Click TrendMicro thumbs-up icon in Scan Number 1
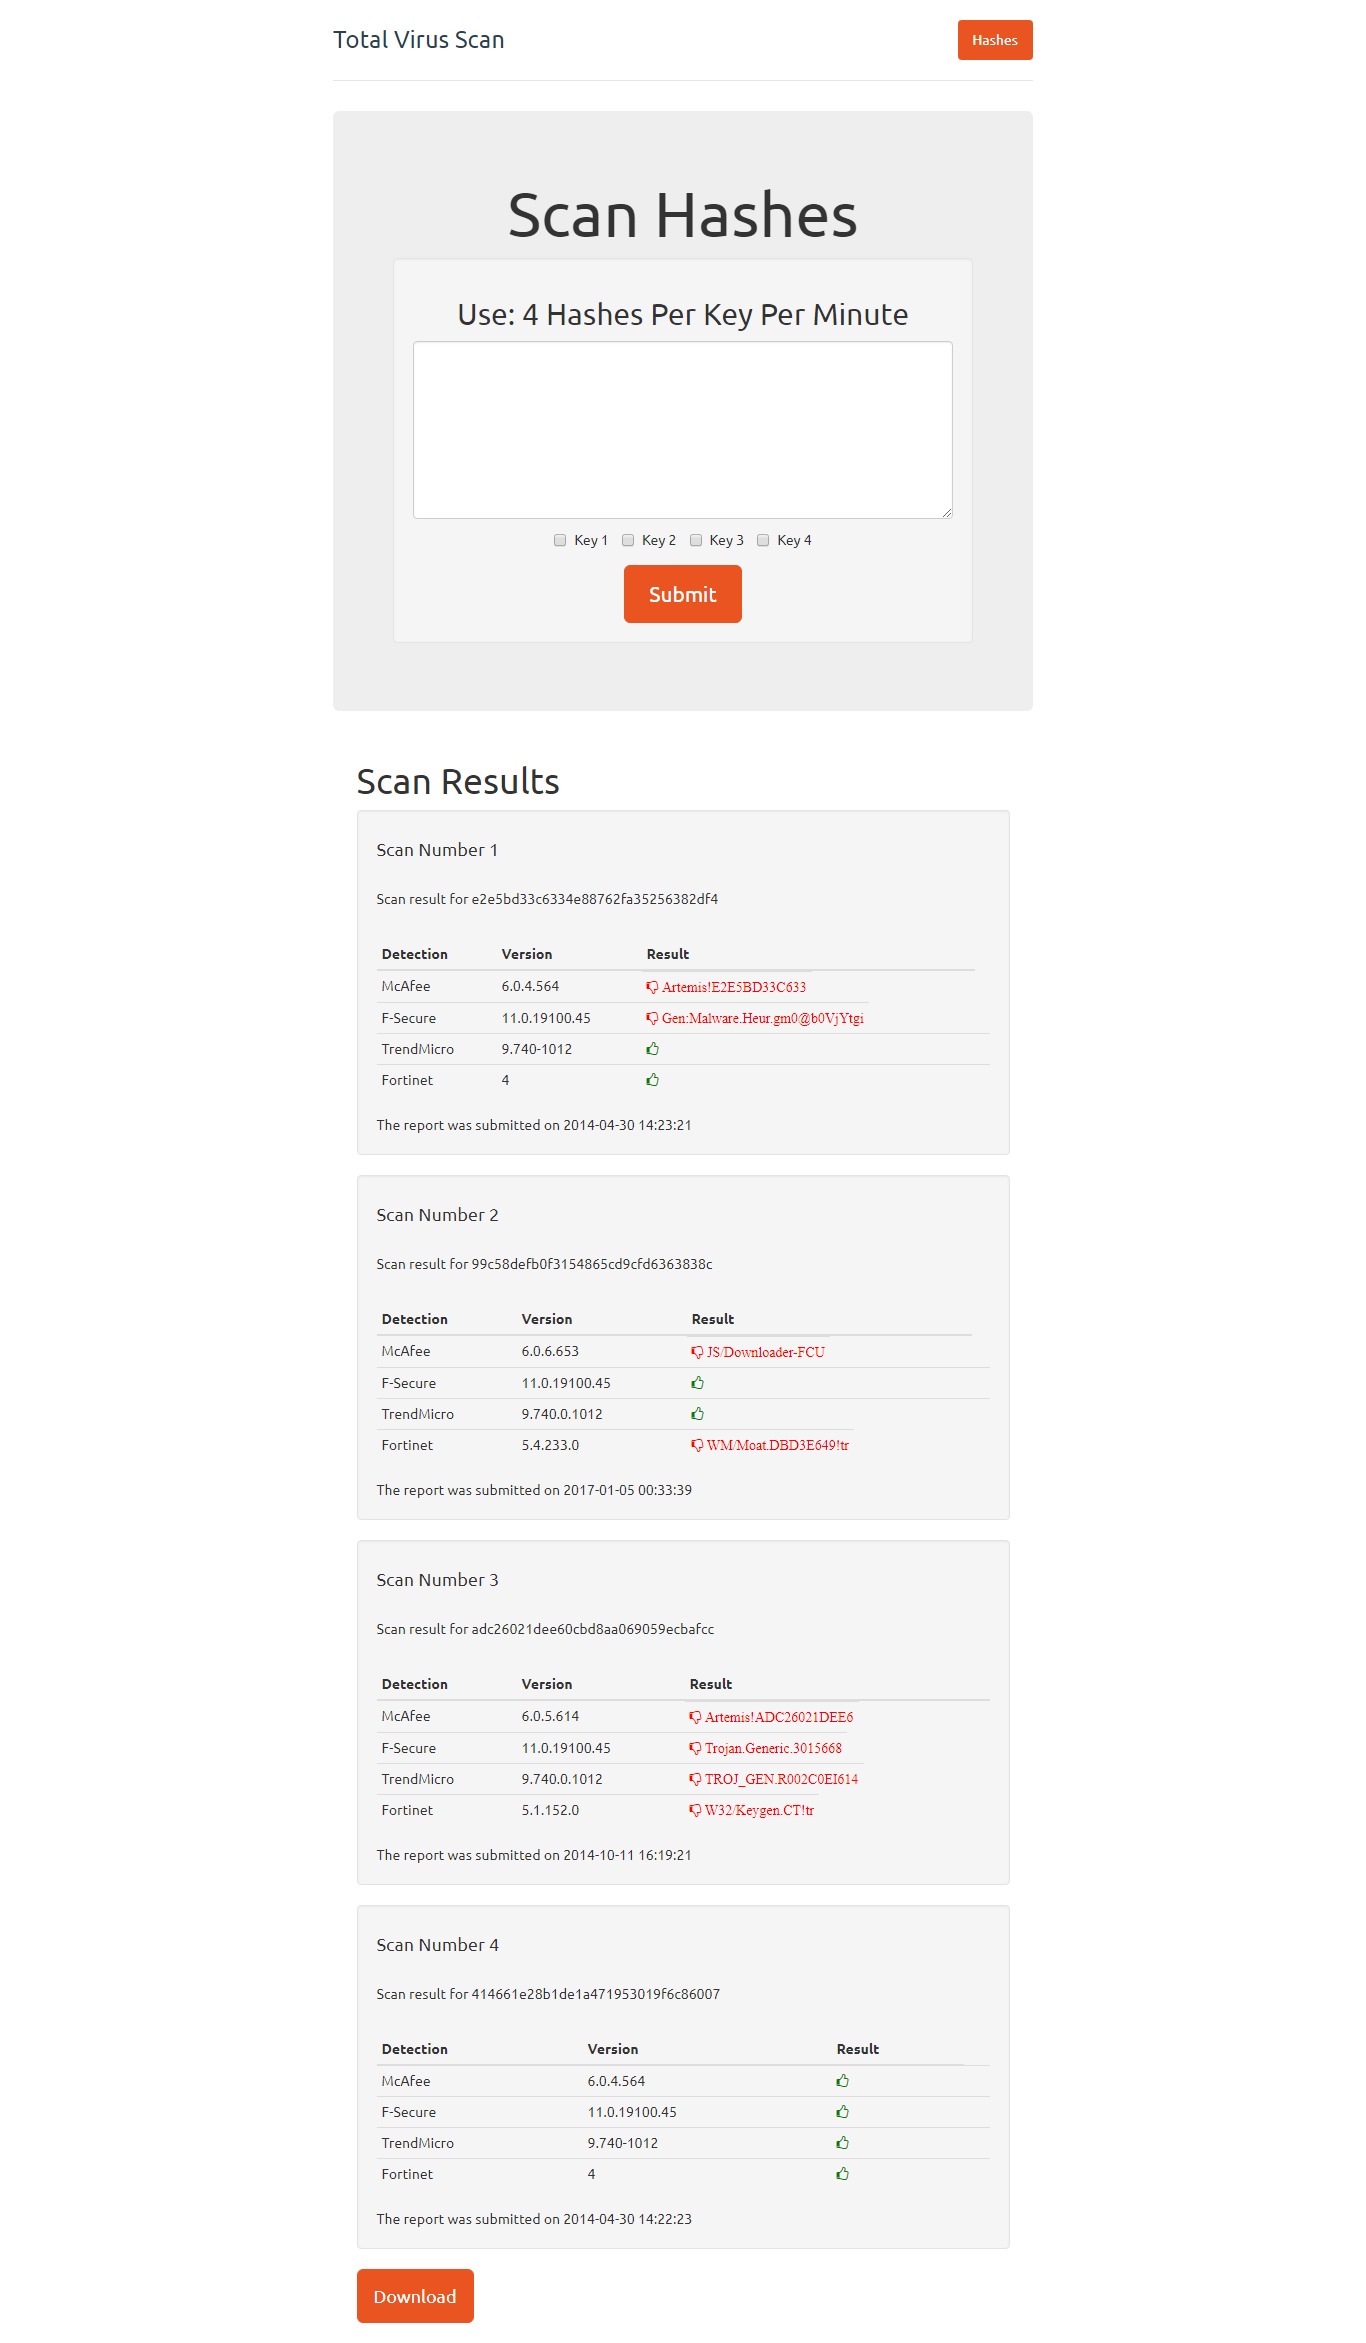 652,1049
